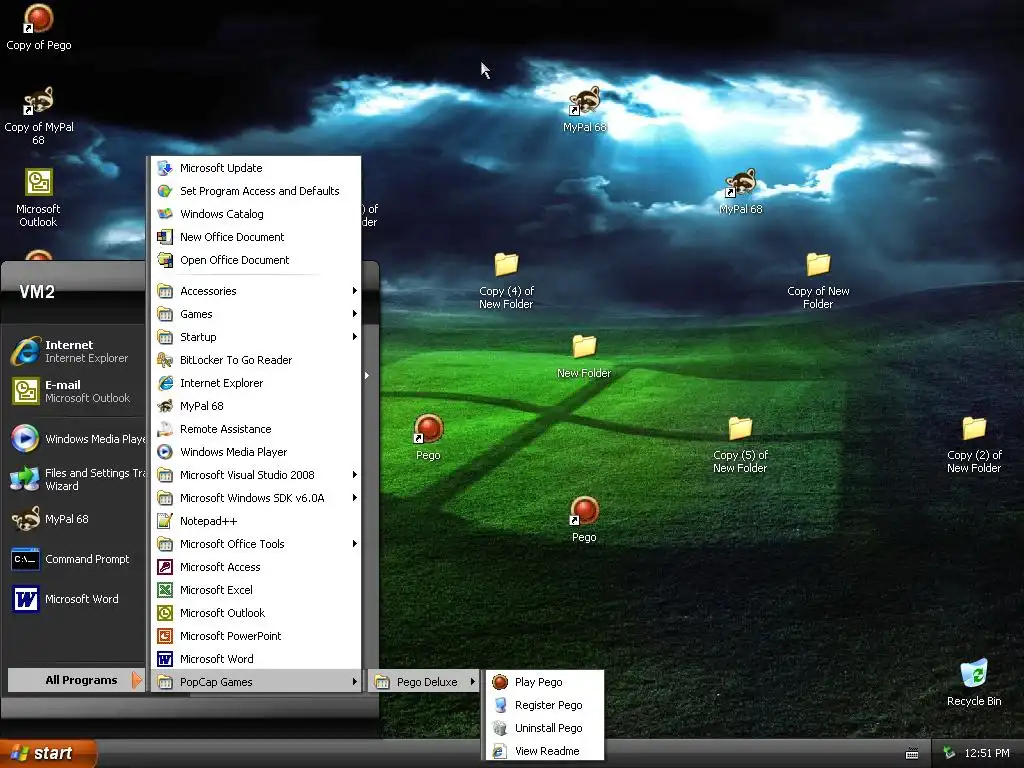Launch MyPal 68 from All Programs list
Screen dimensions: 1024x768
tap(256, 406)
